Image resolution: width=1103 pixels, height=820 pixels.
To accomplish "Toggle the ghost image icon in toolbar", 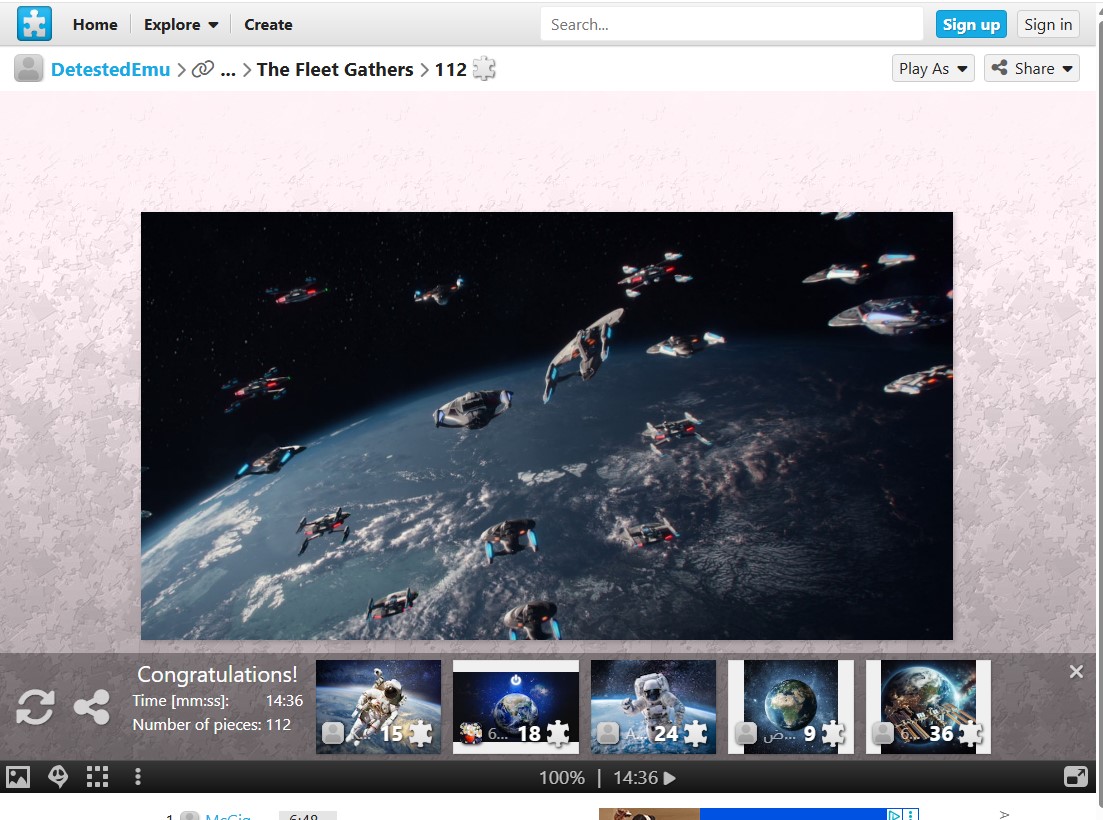I will click(58, 777).
